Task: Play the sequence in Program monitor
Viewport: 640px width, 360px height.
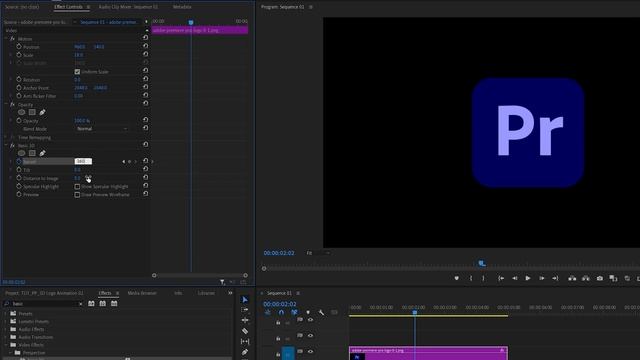Action: pos(528,278)
